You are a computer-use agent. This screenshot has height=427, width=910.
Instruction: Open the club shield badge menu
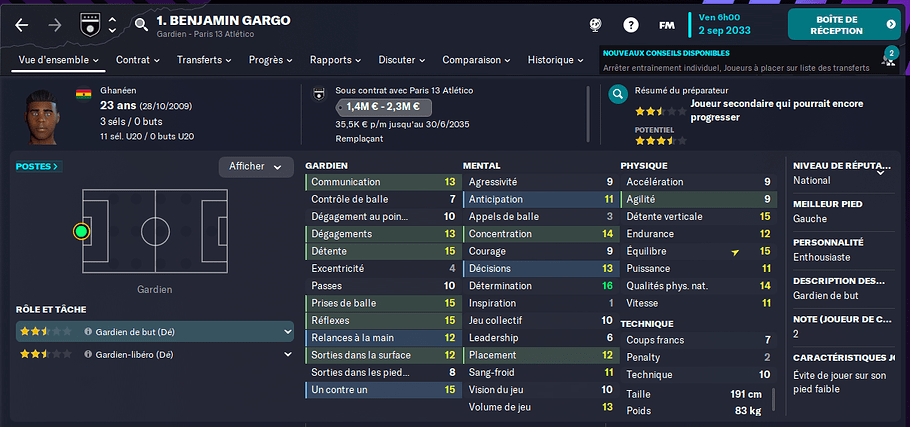tap(90, 25)
